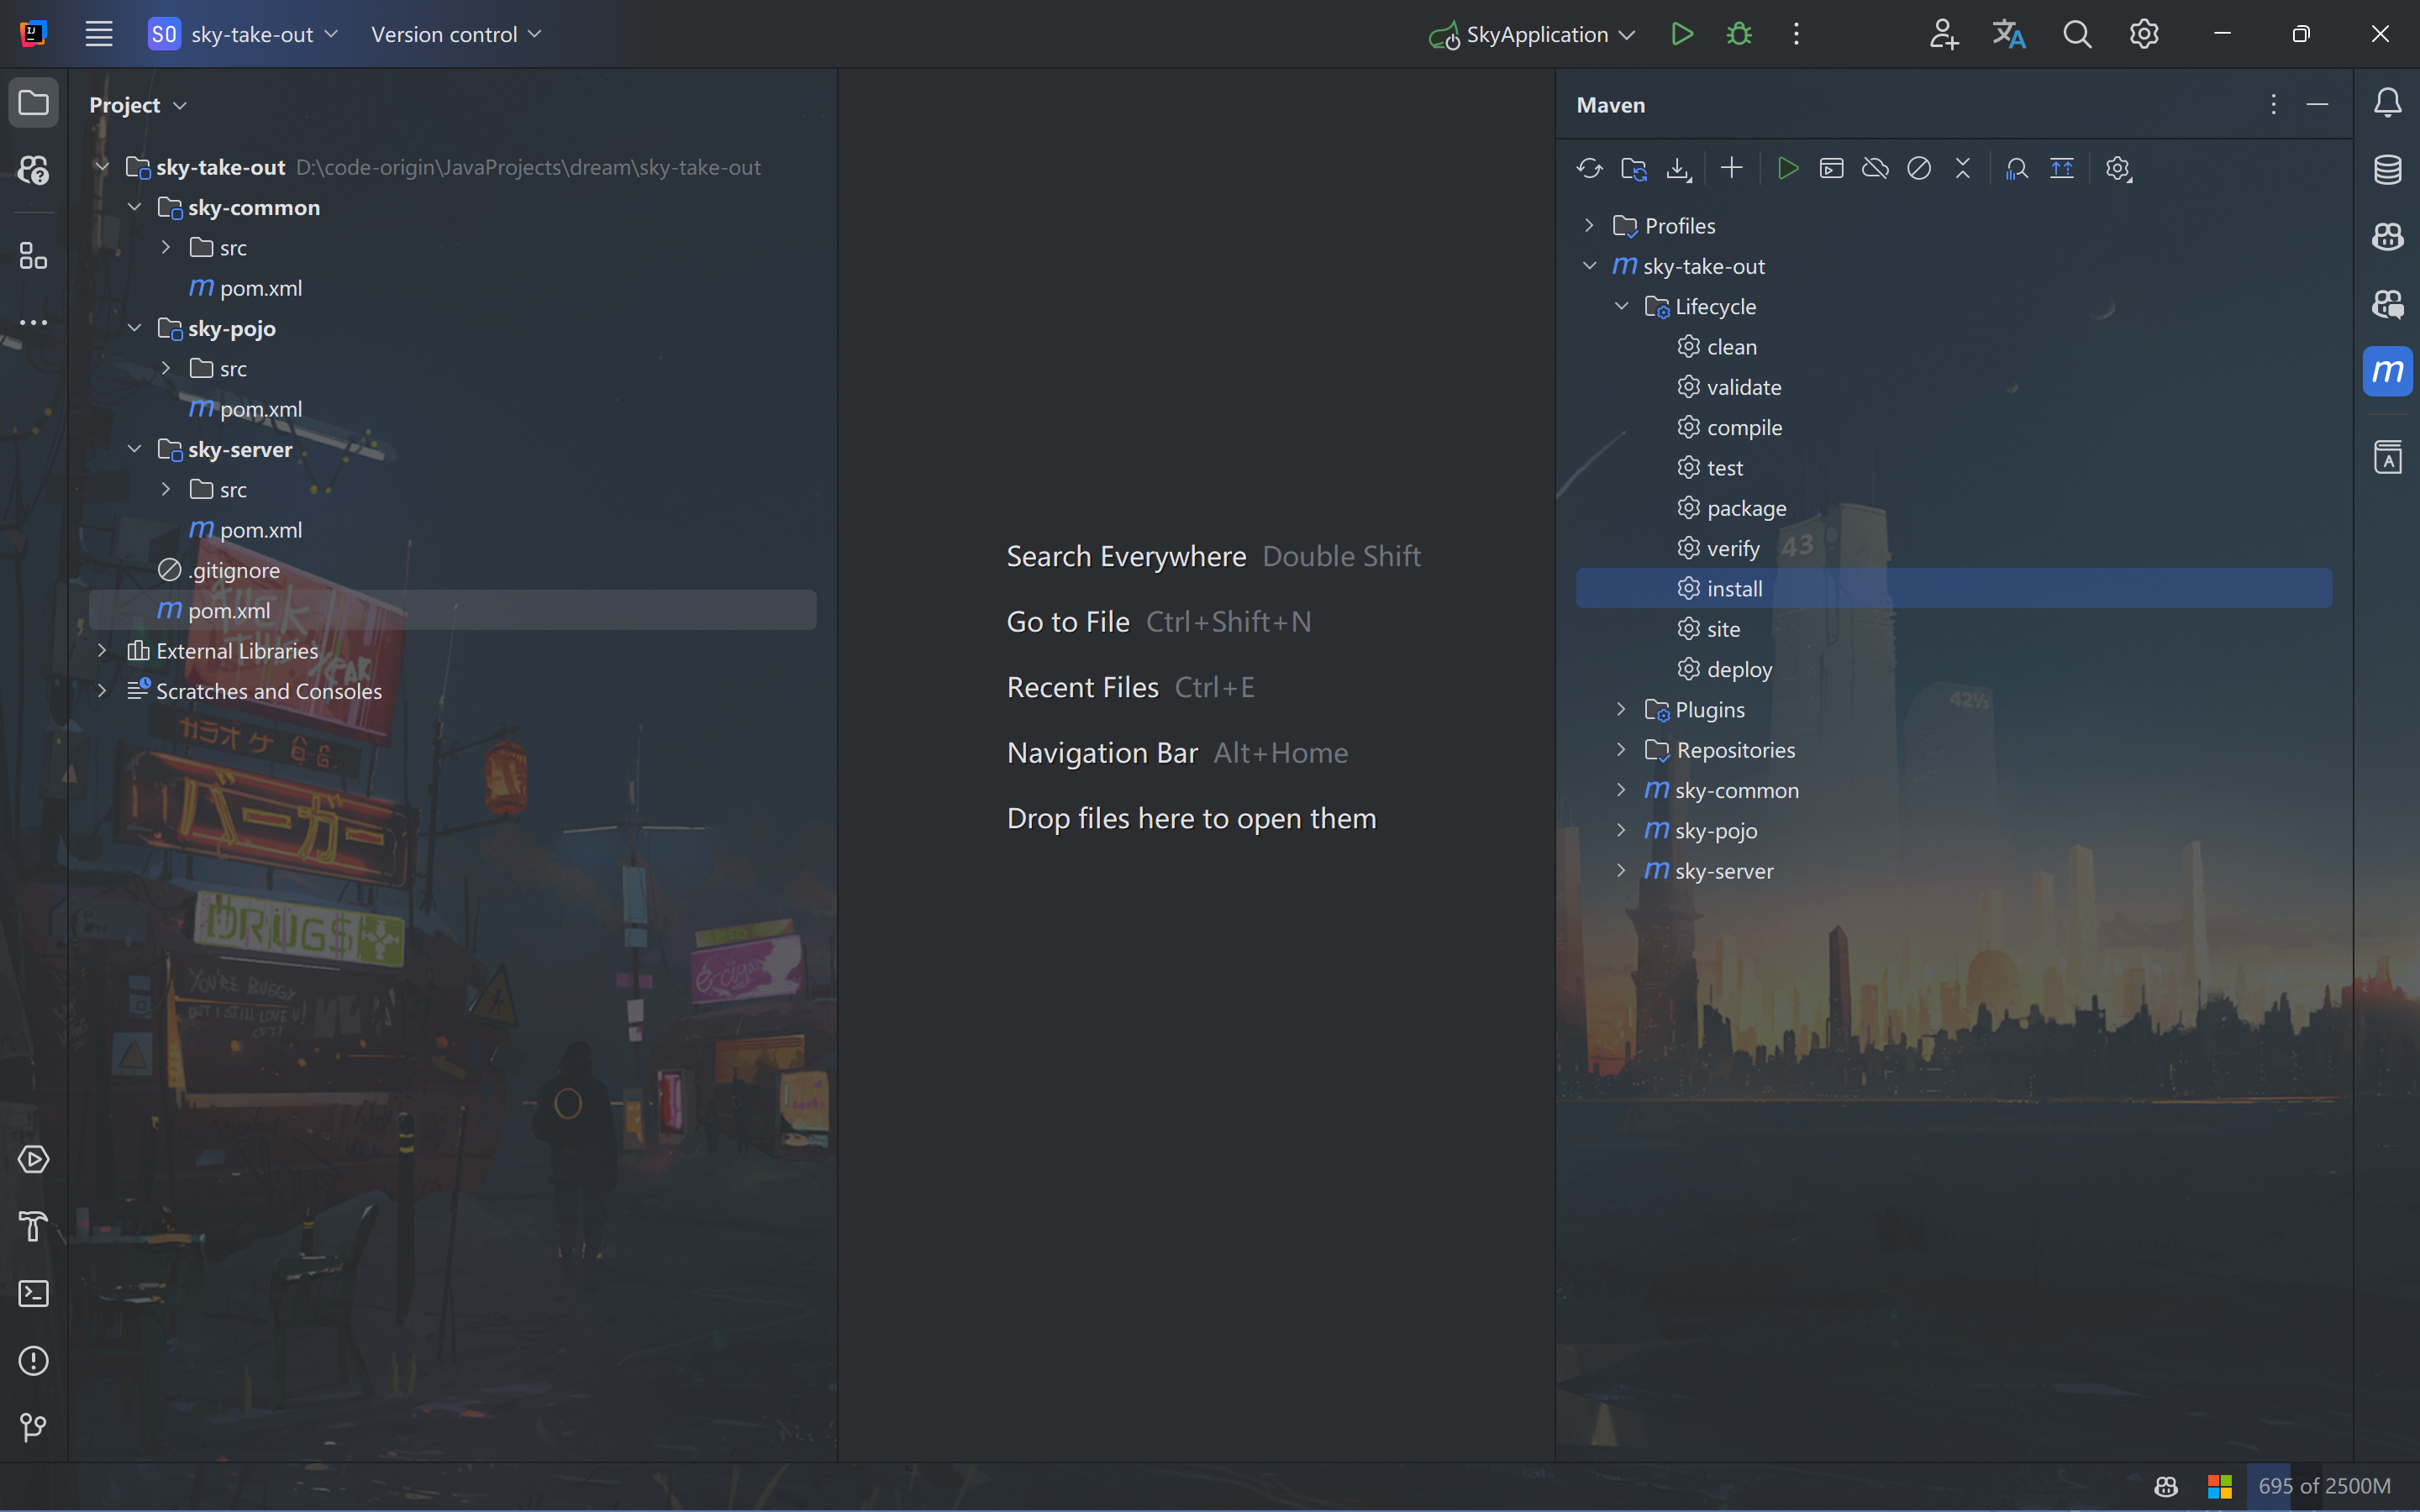This screenshot has height=1512, width=2420.
Task: Open the Terminal tool window
Action: (33, 1293)
